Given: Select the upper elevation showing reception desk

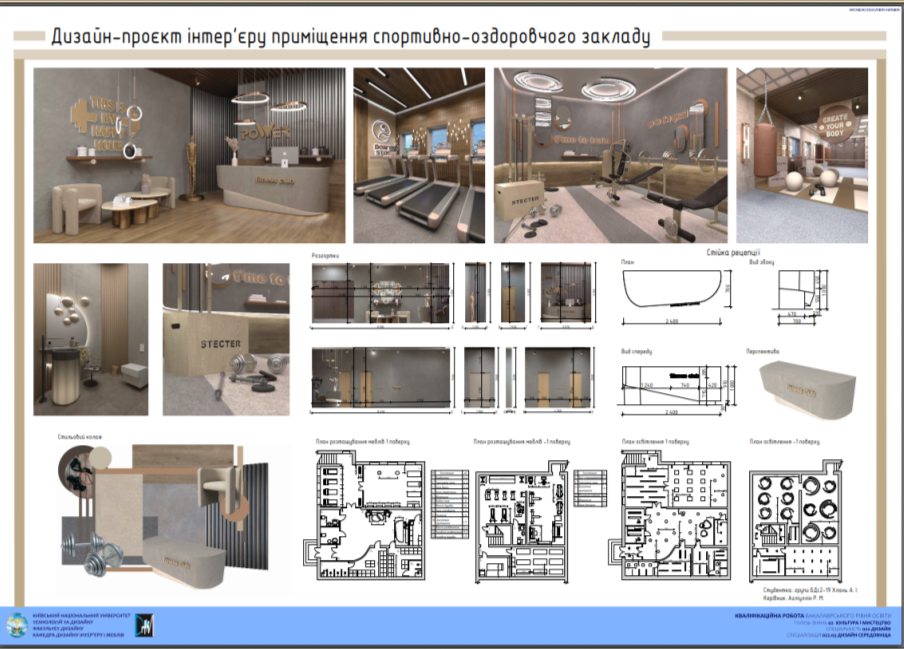Looking at the screenshot, I should pos(566,293).
